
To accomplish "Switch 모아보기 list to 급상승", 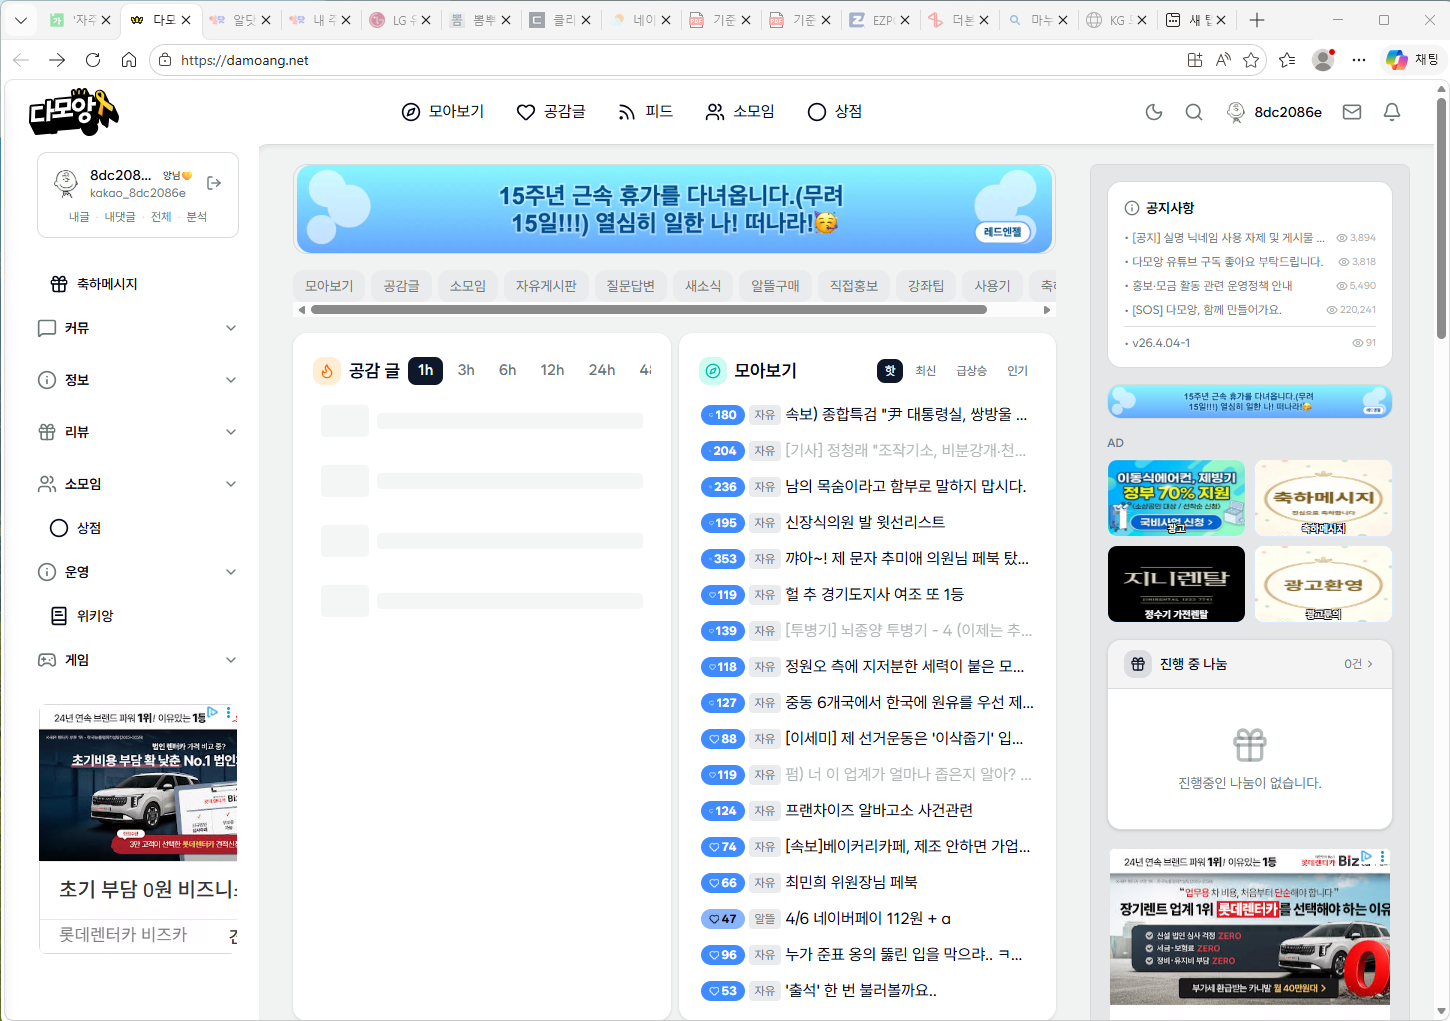I will pos(971,371).
